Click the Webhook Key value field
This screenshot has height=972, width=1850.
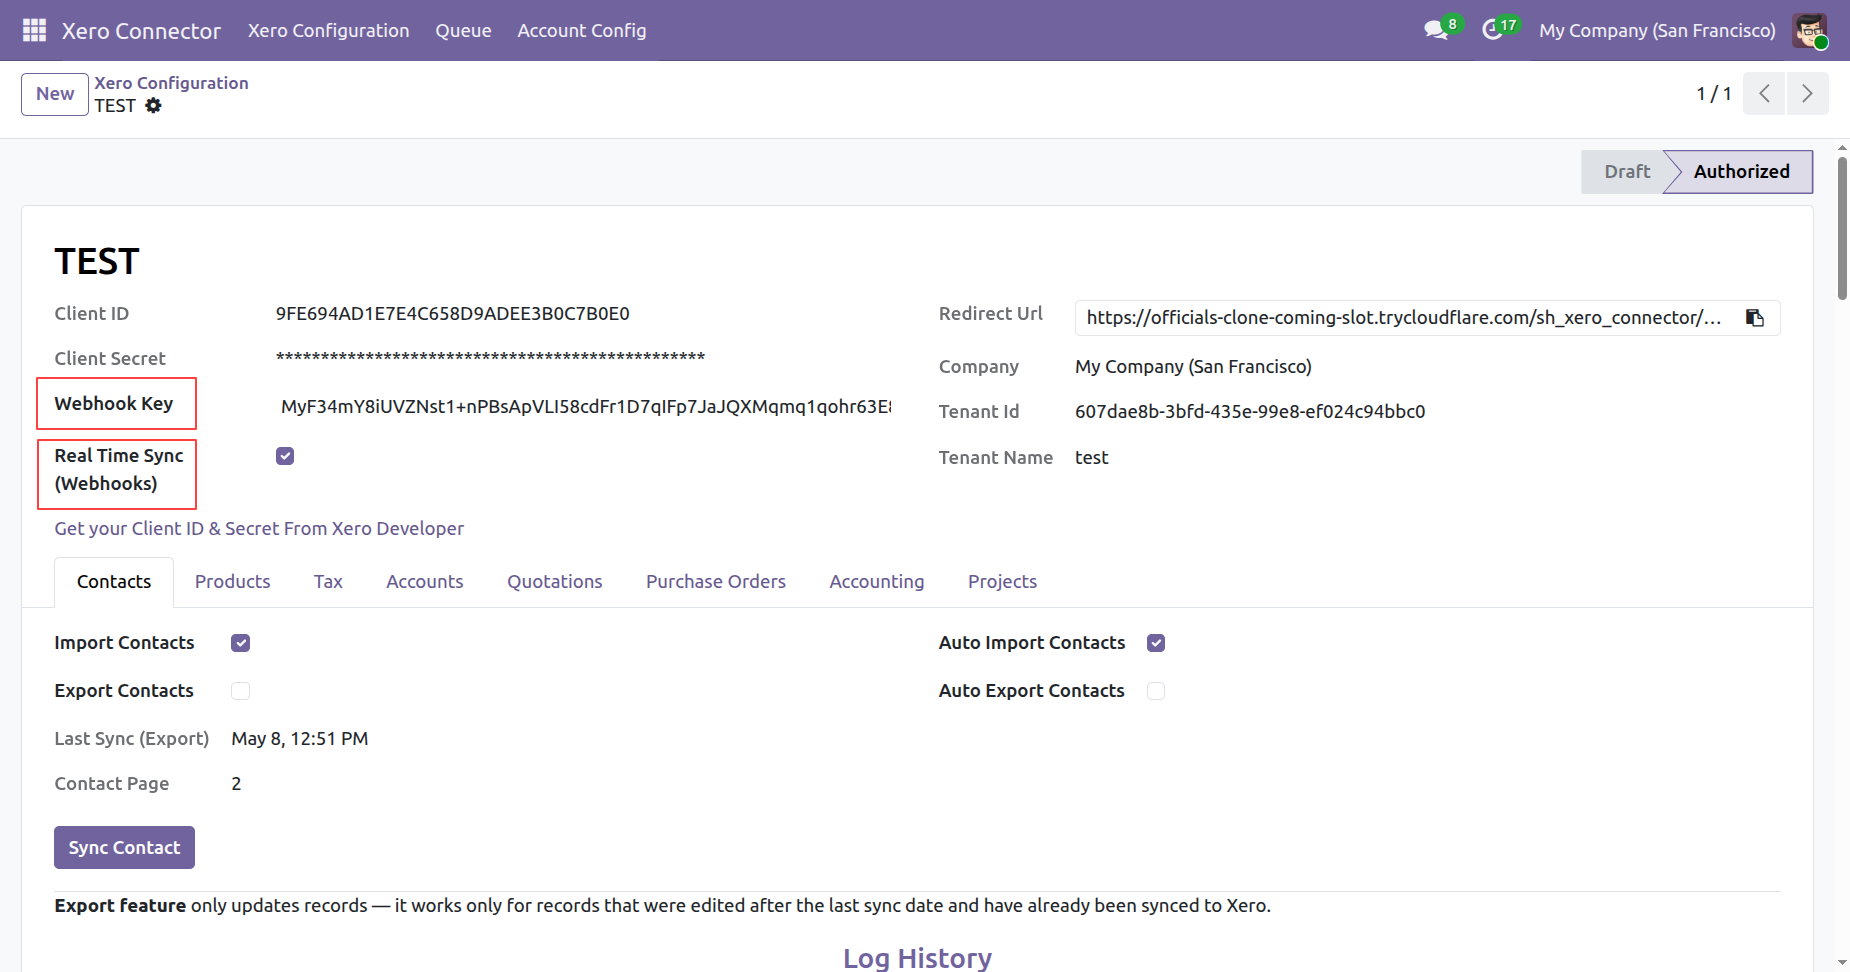click(586, 407)
